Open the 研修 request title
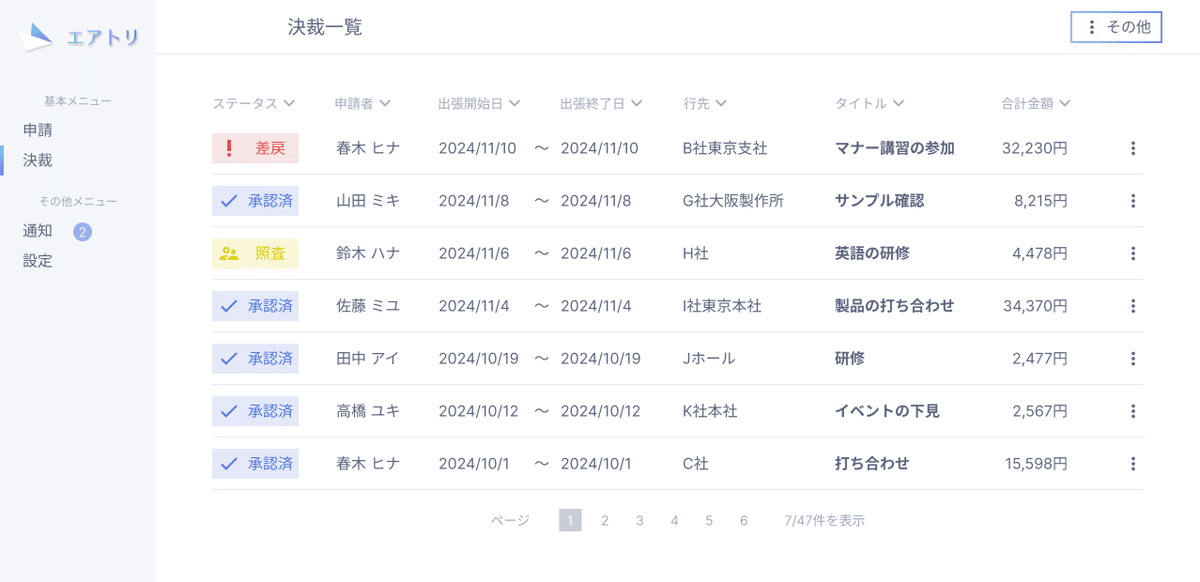The height and width of the screenshot is (582, 1200). click(x=850, y=358)
